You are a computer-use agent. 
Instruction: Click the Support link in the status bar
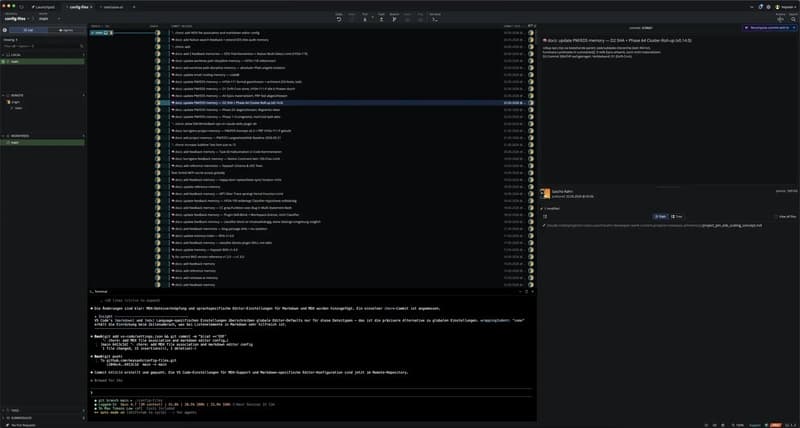coord(754,425)
